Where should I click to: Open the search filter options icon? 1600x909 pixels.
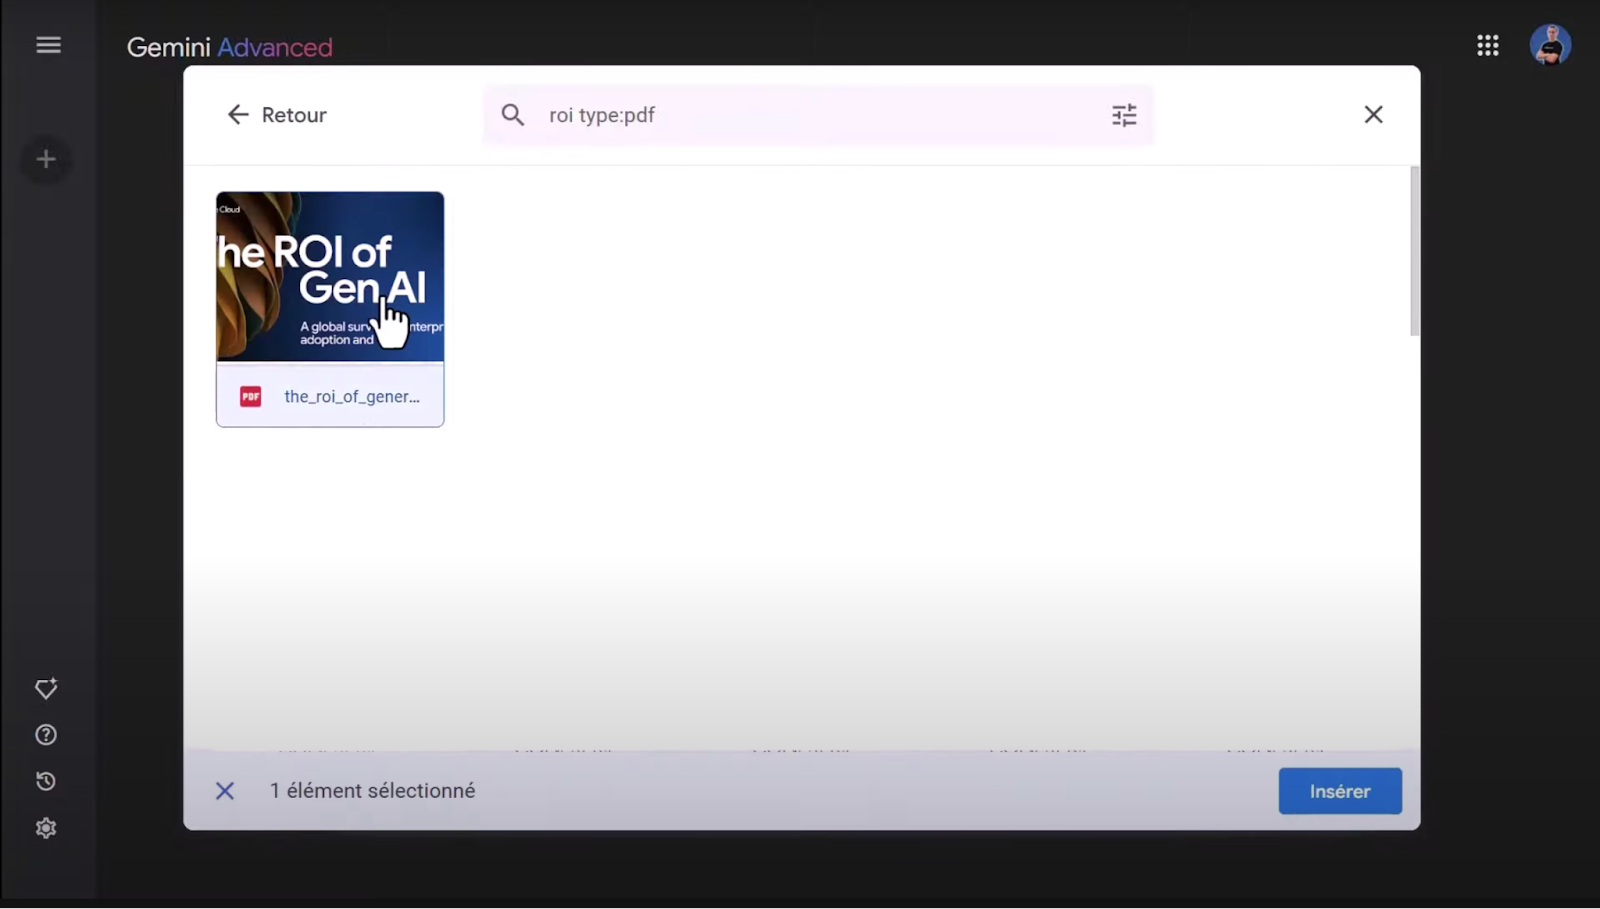pyautogui.click(x=1124, y=115)
